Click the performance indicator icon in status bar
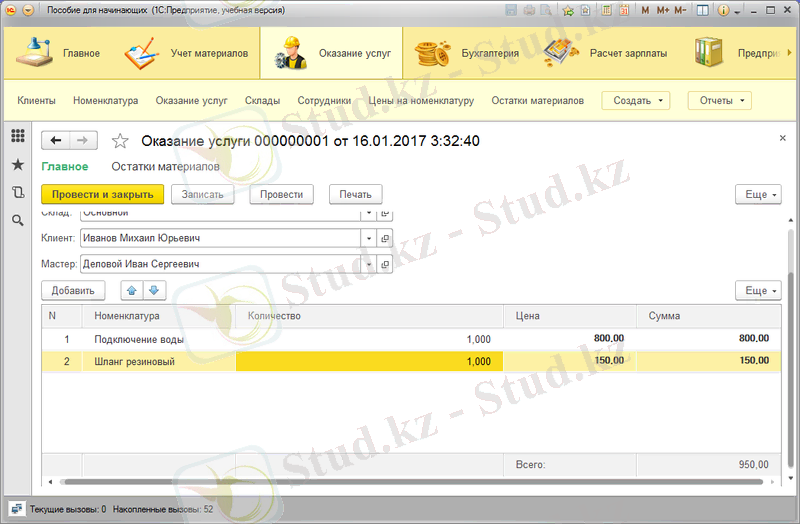 [17, 509]
